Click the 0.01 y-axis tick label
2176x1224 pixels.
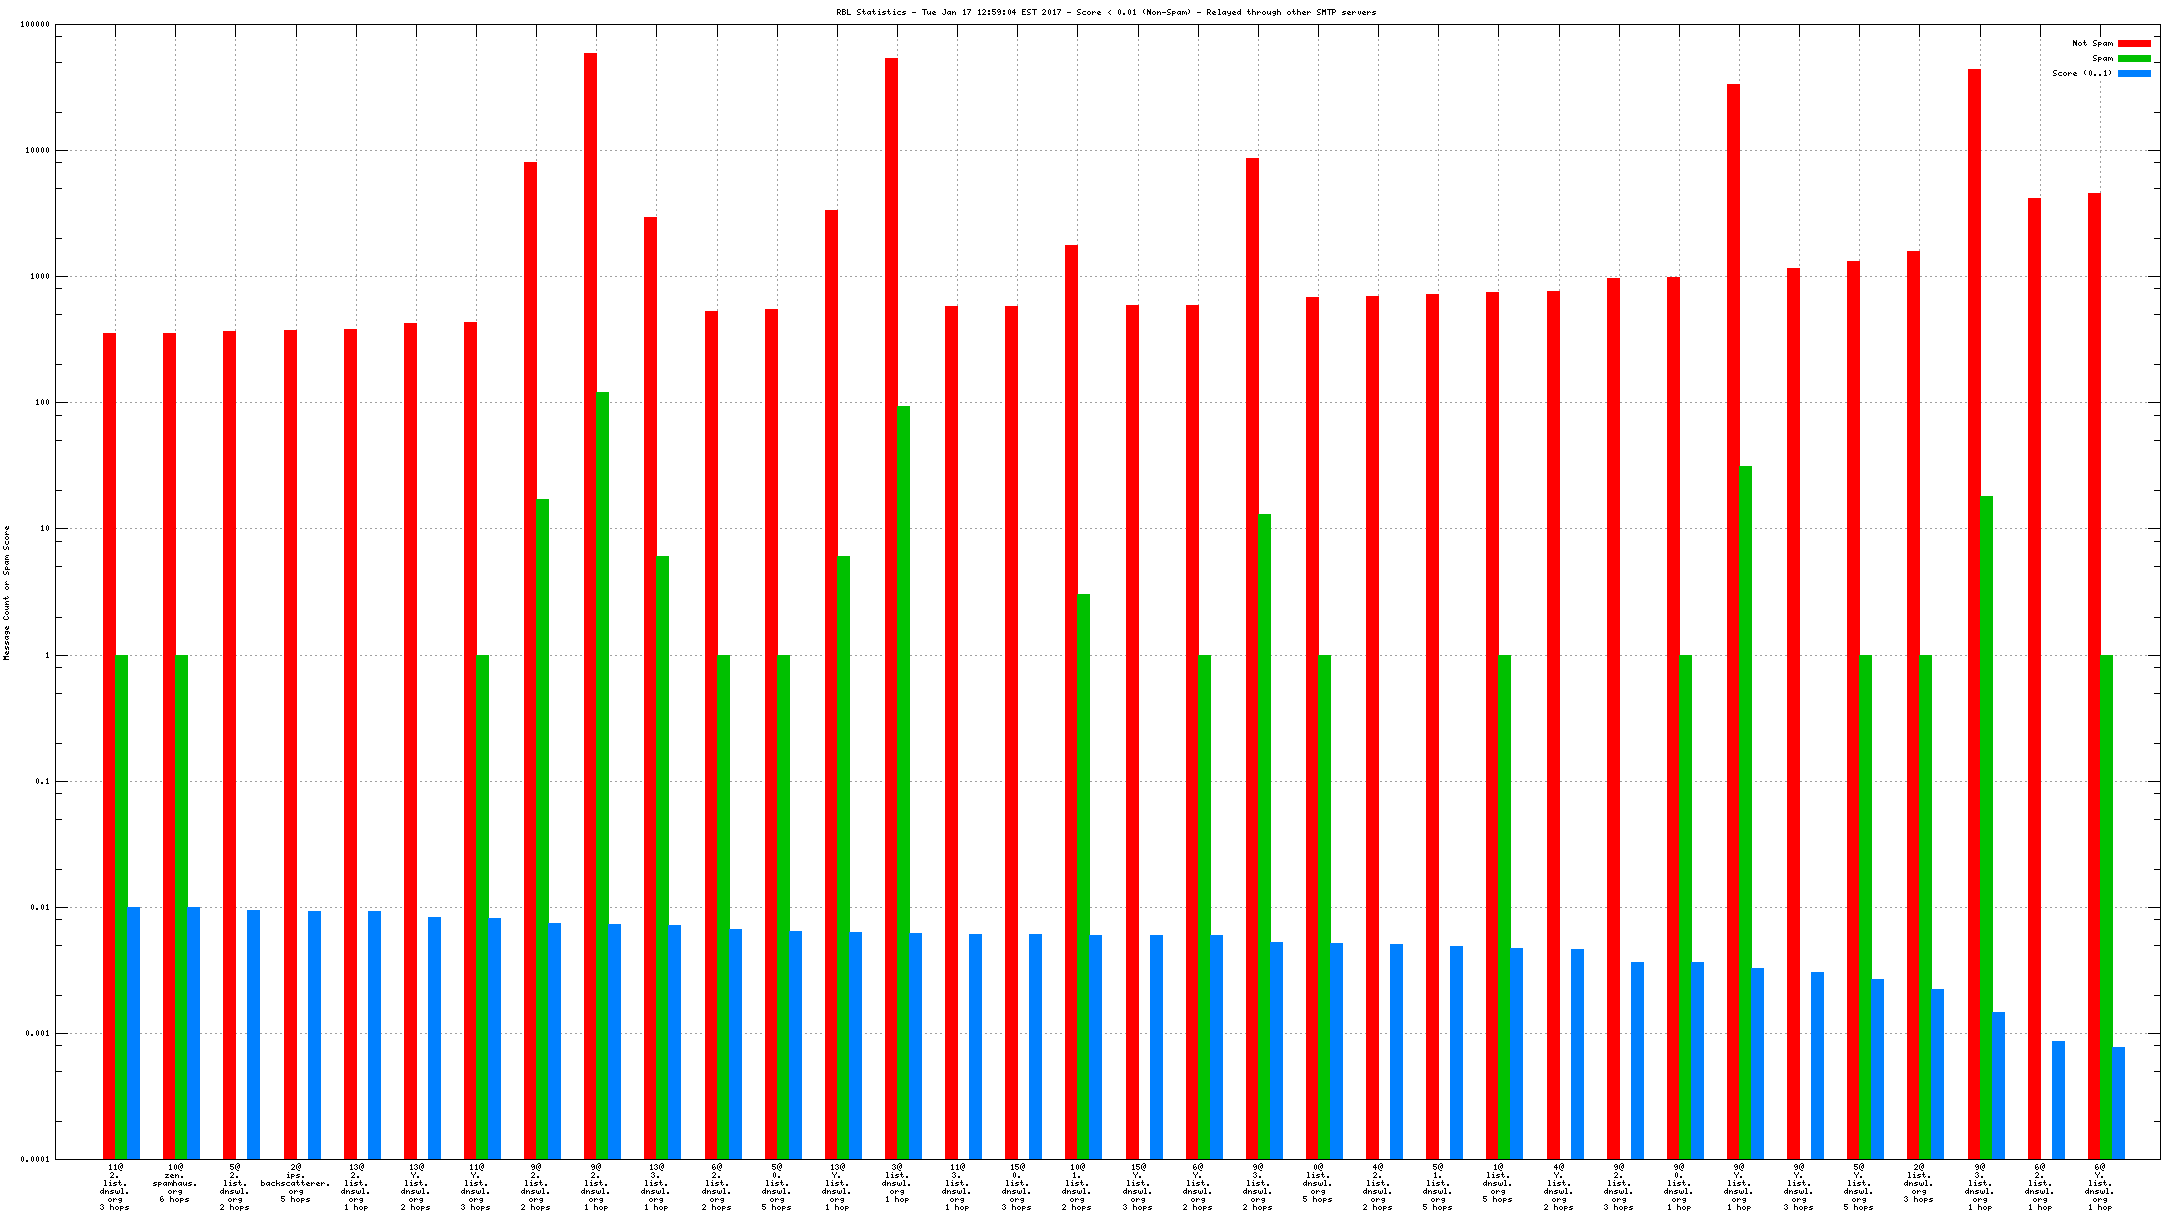[x=38, y=908]
